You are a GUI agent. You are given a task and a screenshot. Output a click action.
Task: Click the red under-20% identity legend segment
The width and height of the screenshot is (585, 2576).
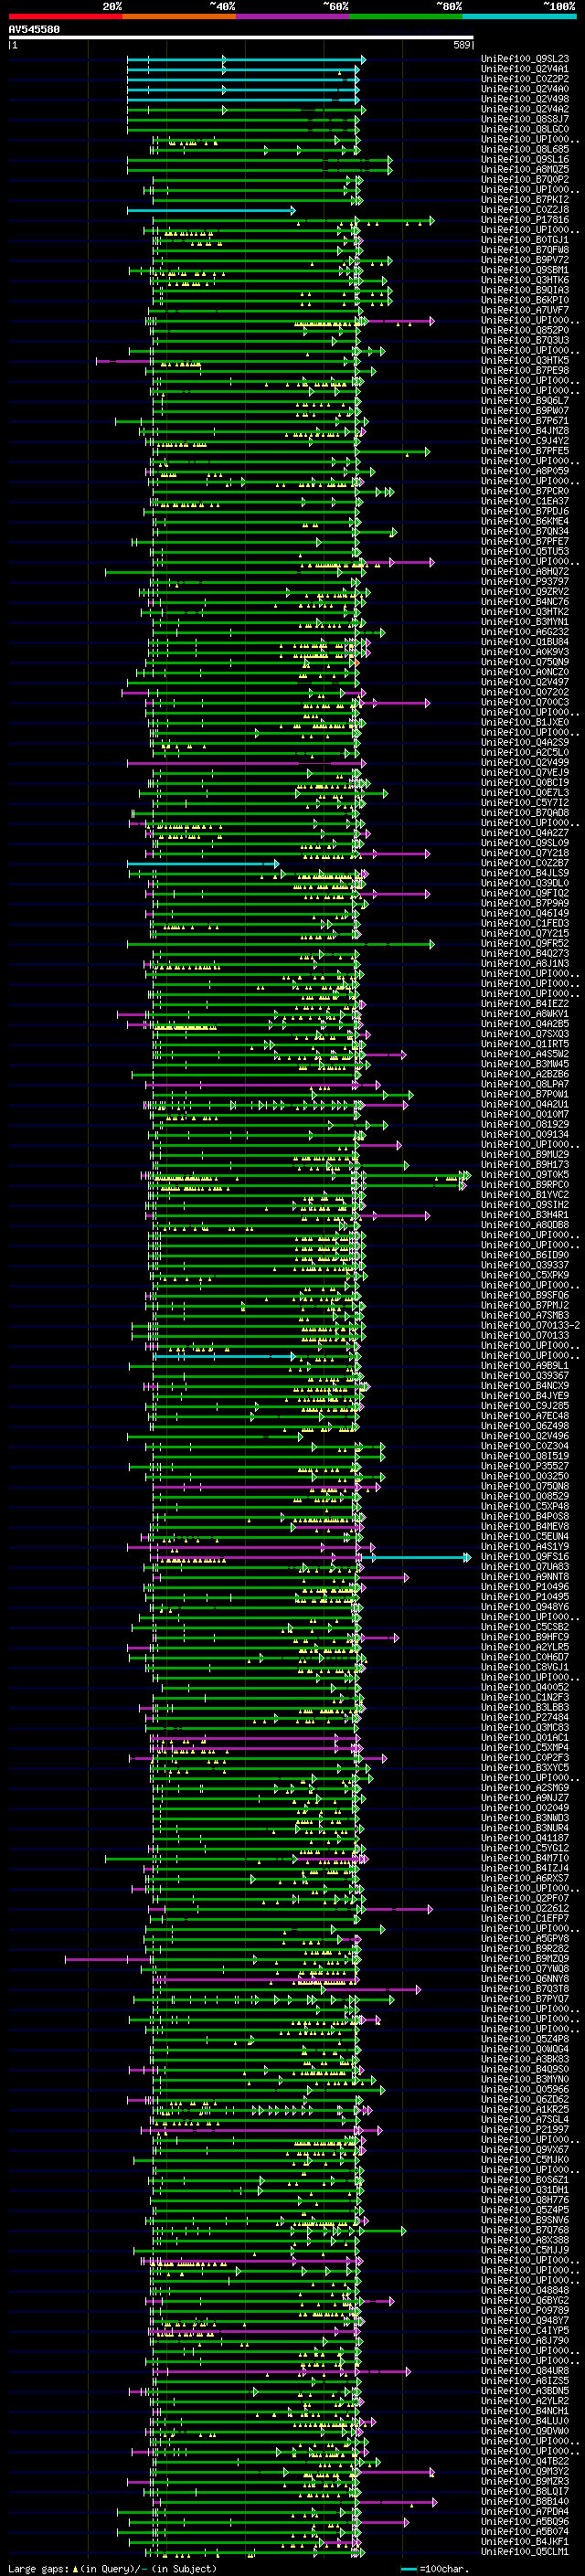(65, 16)
